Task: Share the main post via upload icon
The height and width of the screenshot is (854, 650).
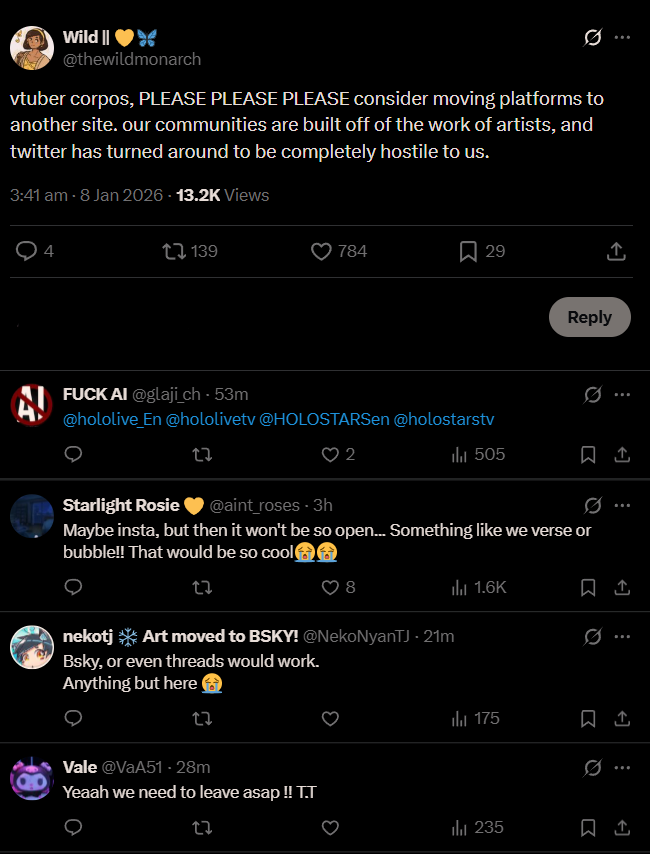Action: [x=617, y=251]
